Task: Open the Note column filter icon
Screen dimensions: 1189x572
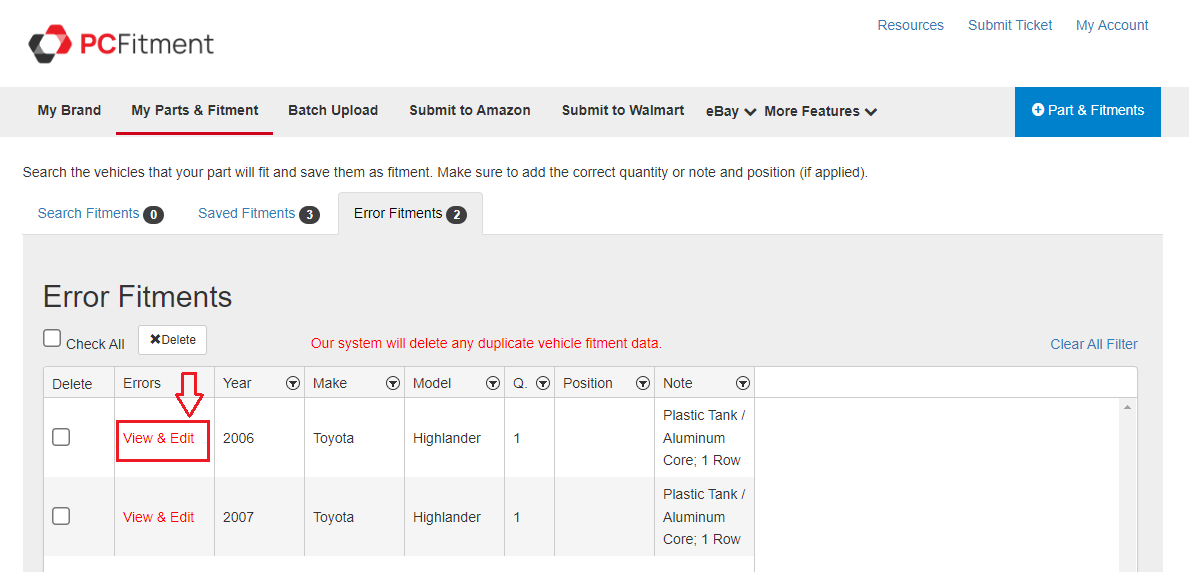Action: point(743,383)
